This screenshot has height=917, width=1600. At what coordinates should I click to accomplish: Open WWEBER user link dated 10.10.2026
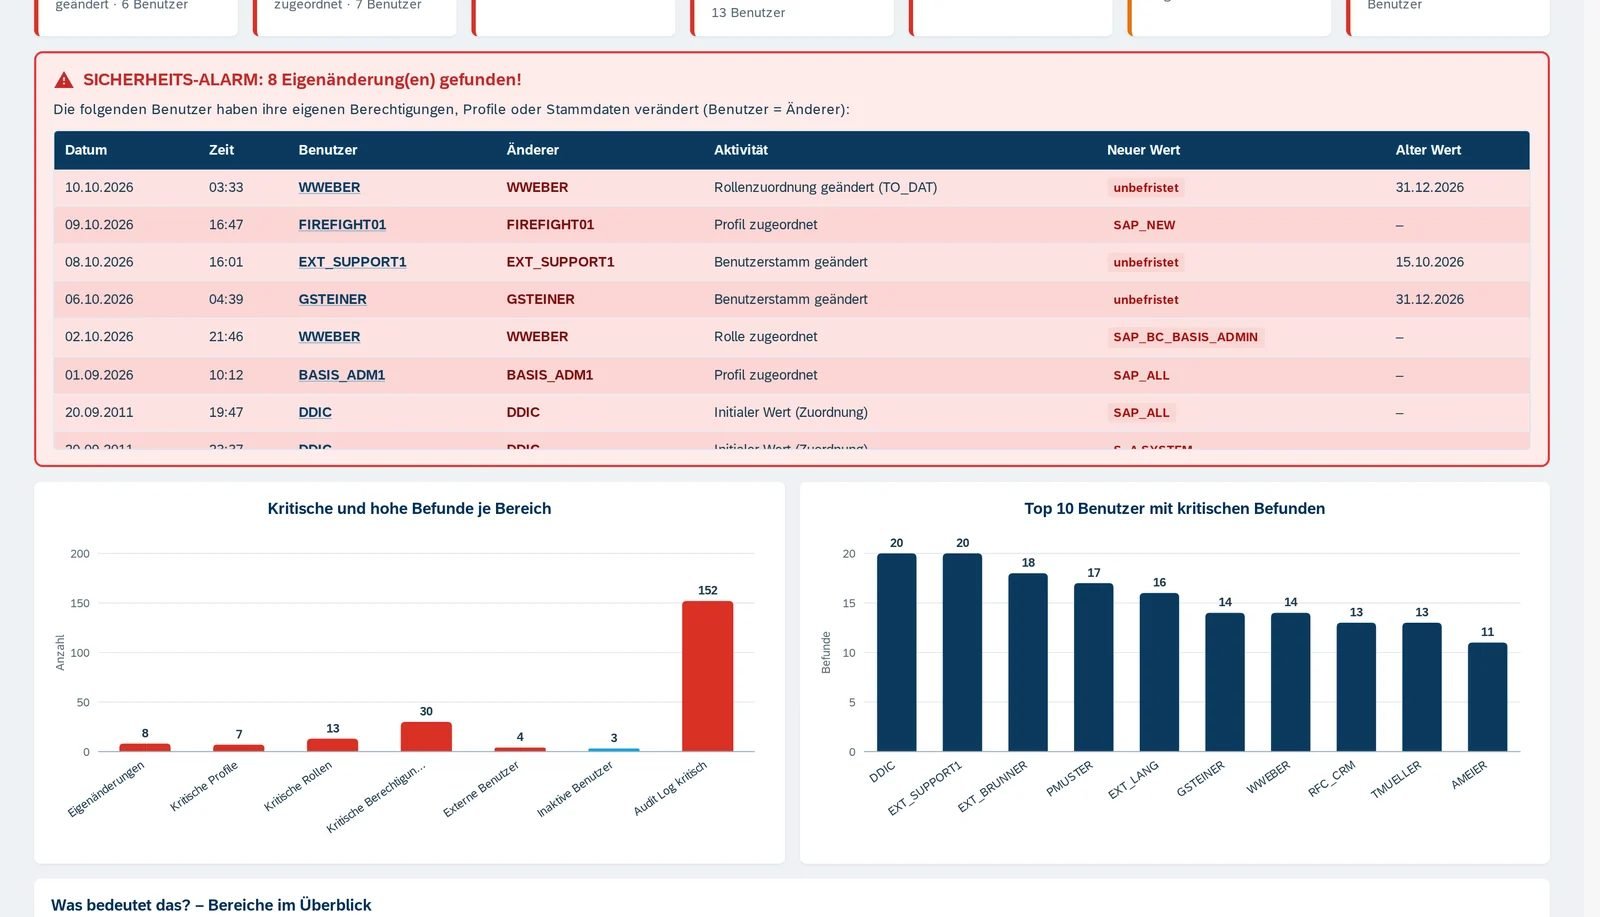(329, 187)
